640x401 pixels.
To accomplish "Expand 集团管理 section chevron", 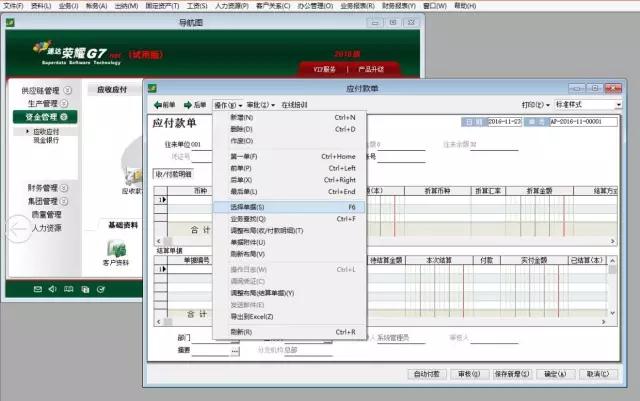I will (x=64, y=201).
